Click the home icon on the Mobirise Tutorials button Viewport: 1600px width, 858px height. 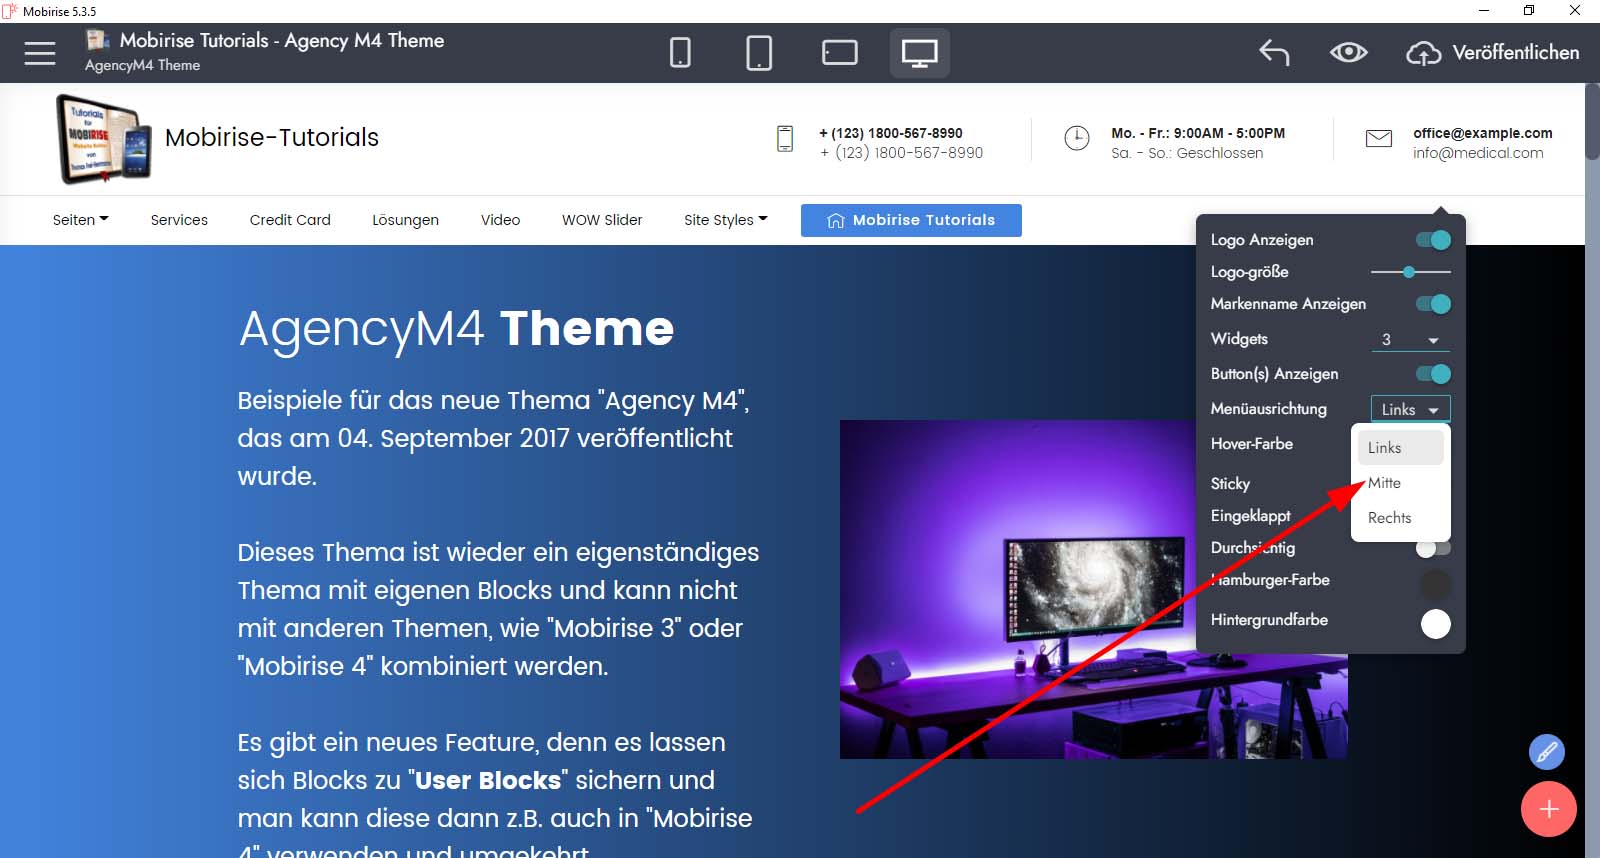(836, 221)
